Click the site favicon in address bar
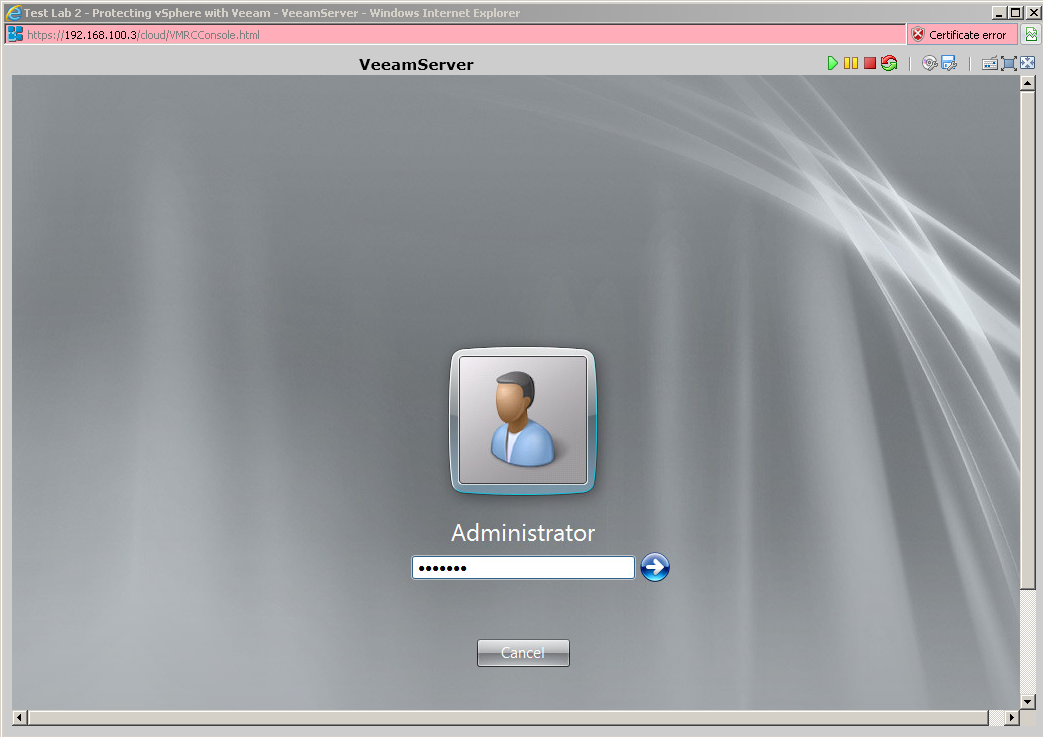The image size is (1043, 737). point(15,35)
